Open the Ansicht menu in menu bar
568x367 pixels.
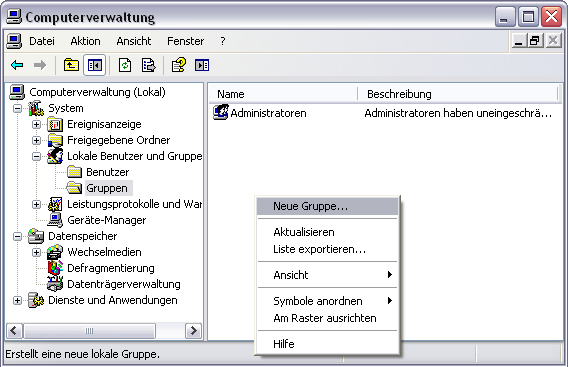[x=134, y=41]
